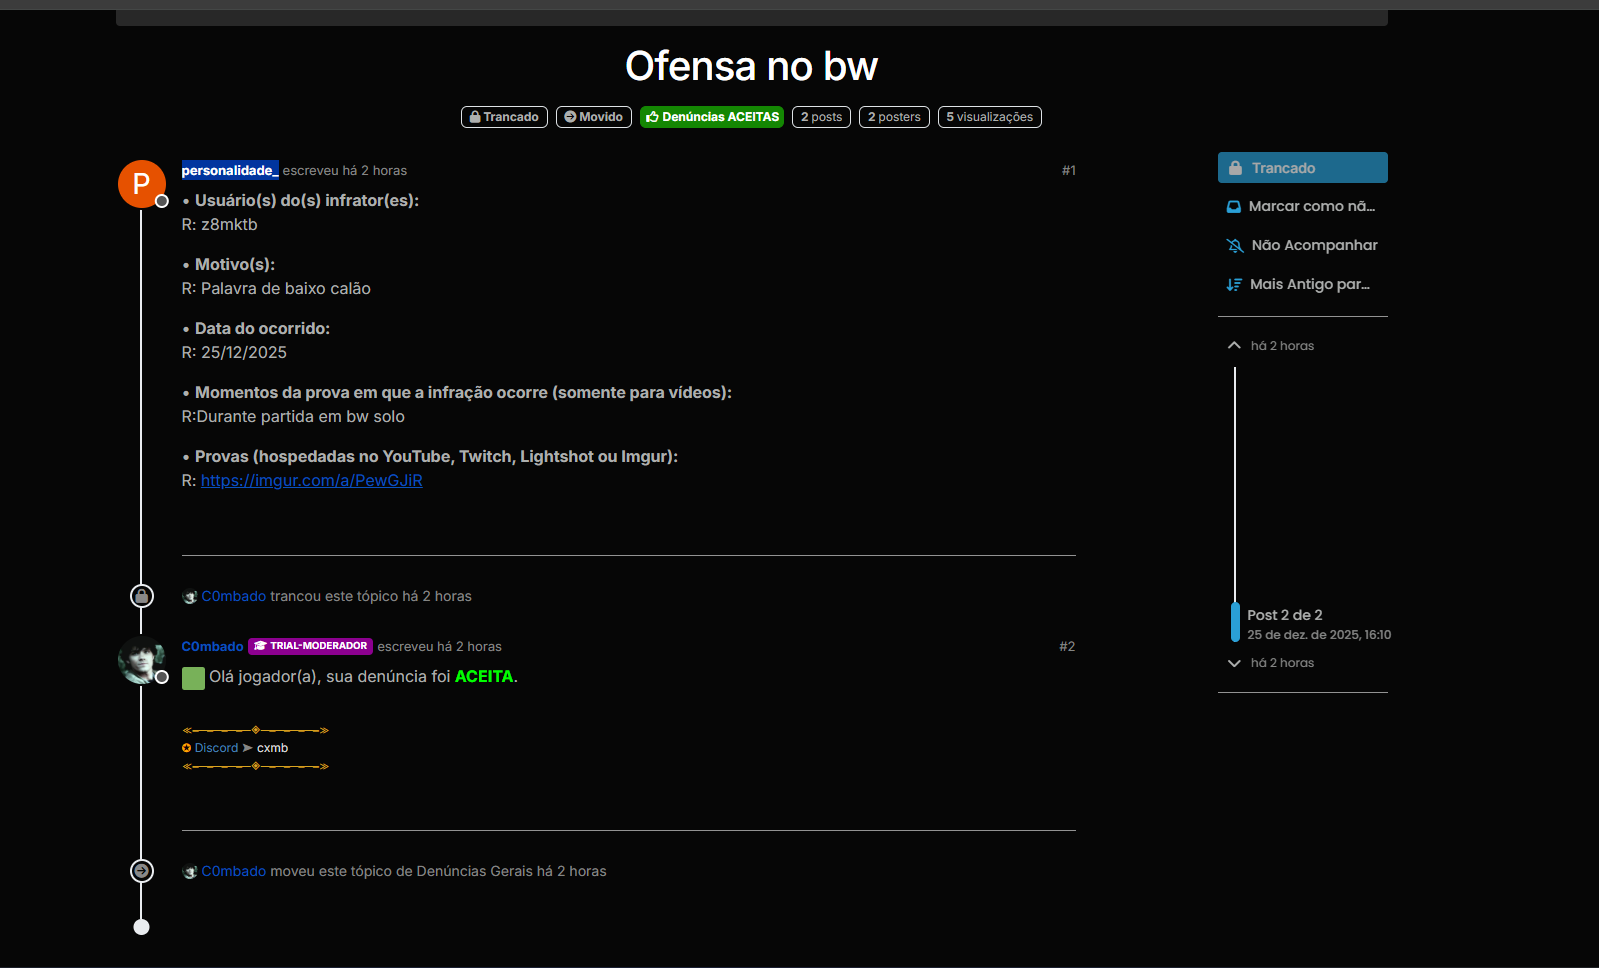Toggle Não Acompanhar topic following

coord(1302,245)
